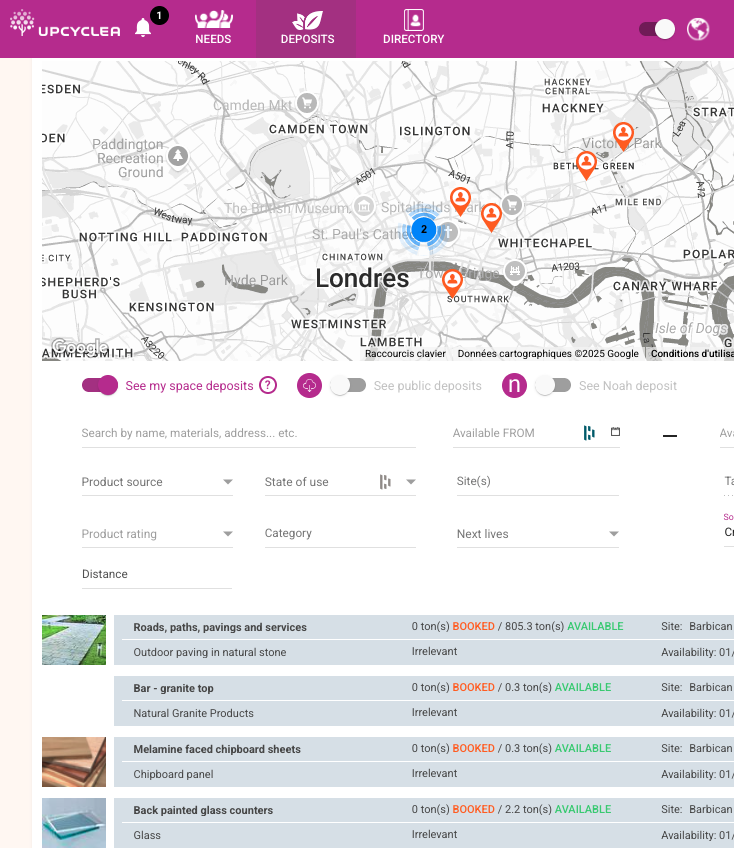
Task: Enable See Noah deposit toggle
Action: 553,386
